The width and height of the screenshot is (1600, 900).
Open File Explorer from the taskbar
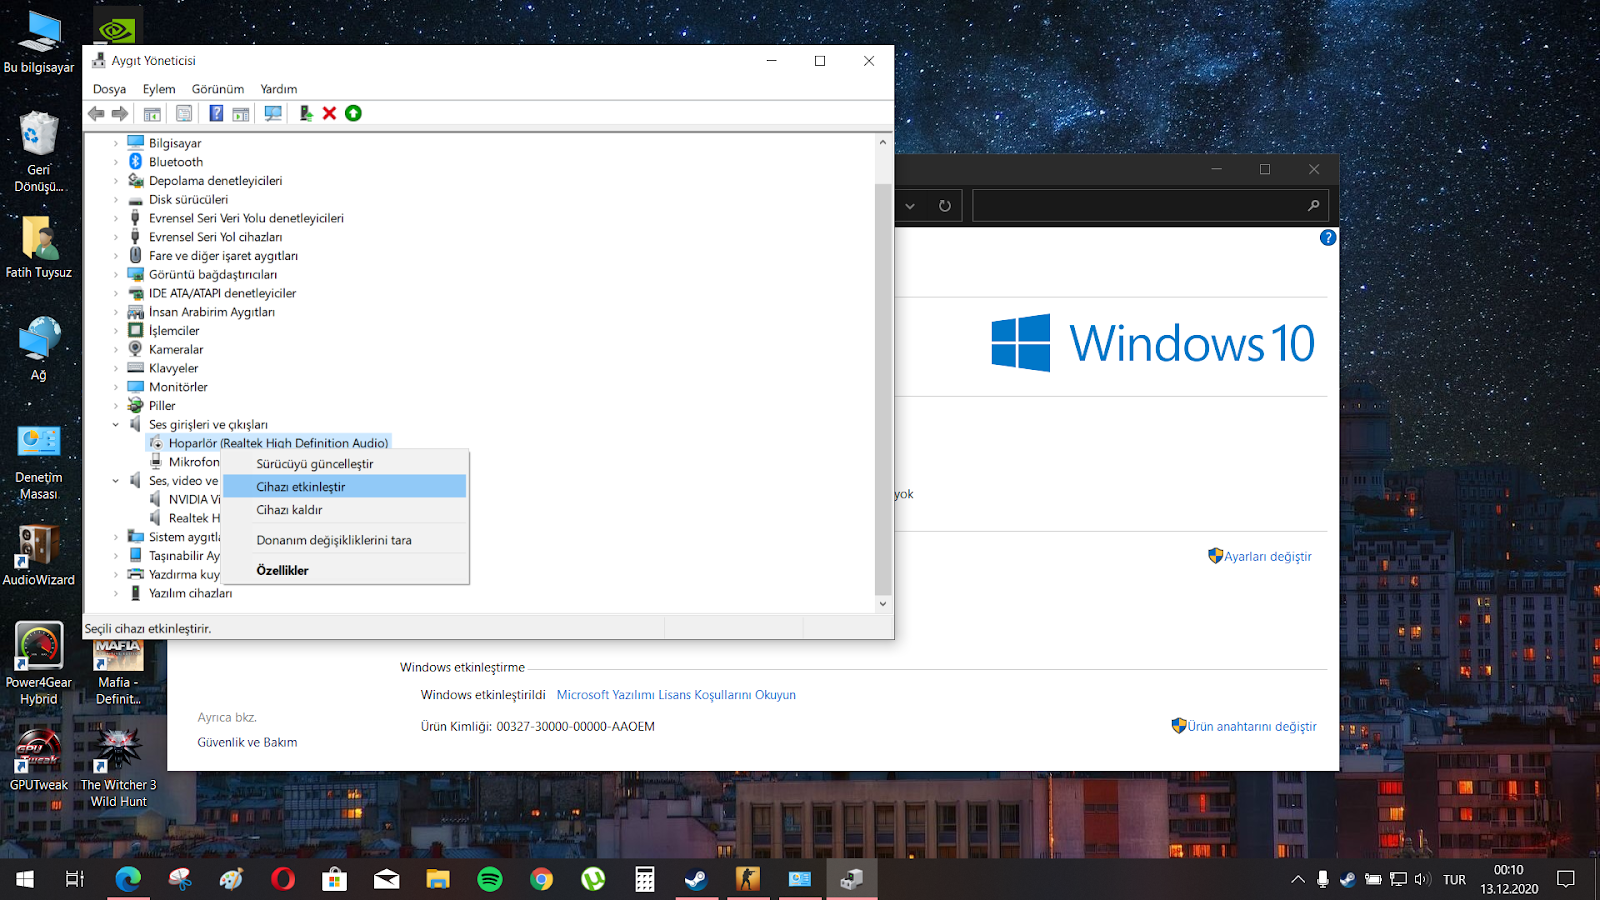tap(438, 879)
